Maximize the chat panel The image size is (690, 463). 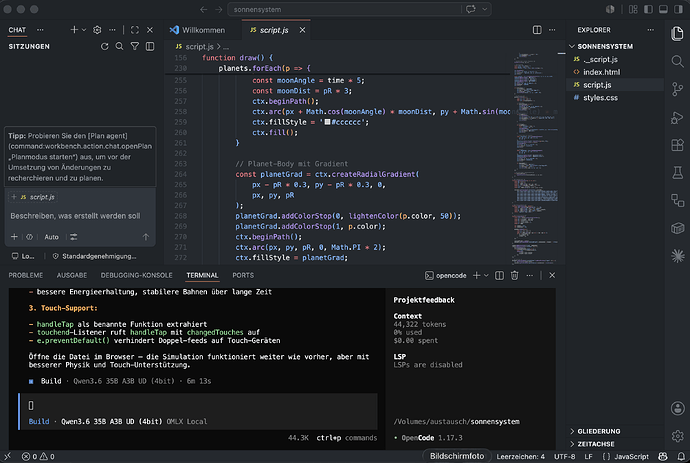click(x=135, y=30)
